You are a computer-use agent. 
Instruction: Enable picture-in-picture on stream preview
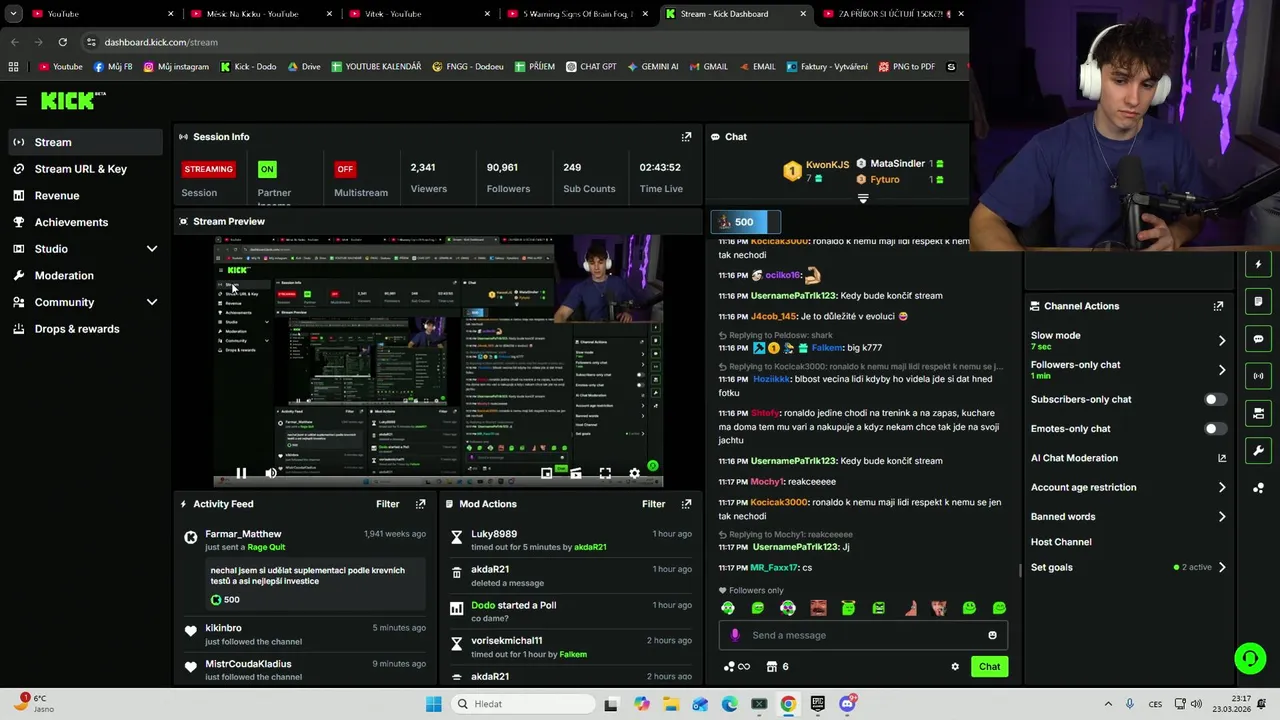pos(546,473)
